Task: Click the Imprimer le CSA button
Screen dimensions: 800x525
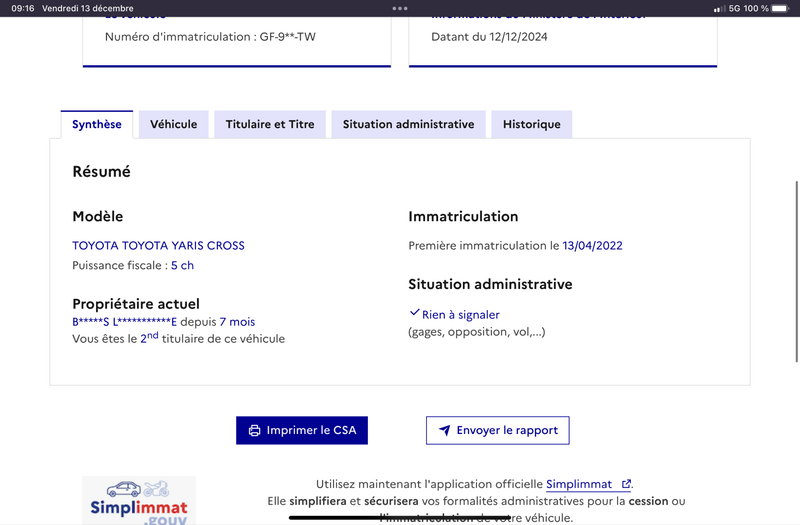Action: tap(302, 430)
